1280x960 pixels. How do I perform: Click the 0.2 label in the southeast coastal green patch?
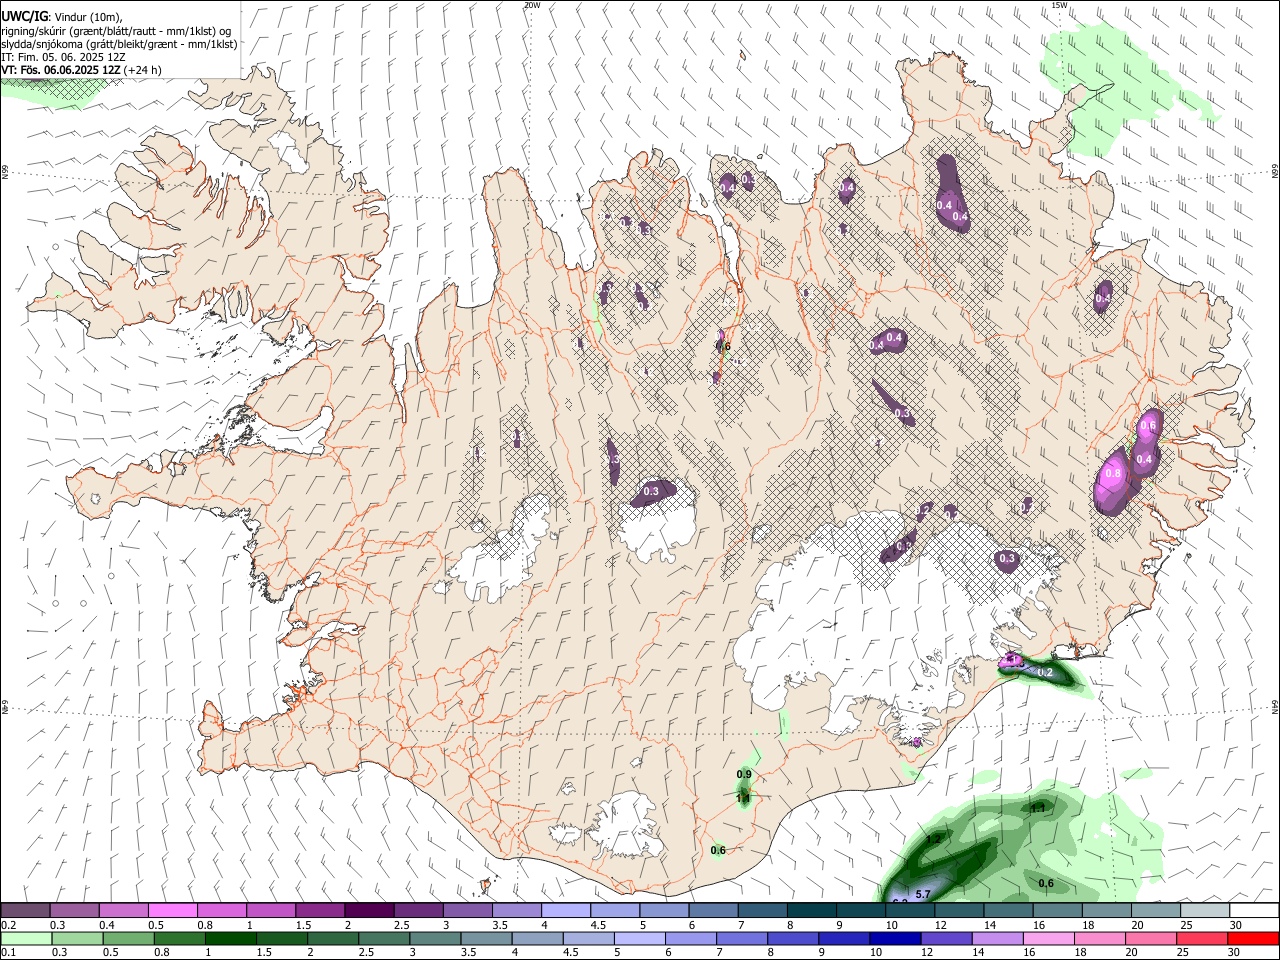1045,673
